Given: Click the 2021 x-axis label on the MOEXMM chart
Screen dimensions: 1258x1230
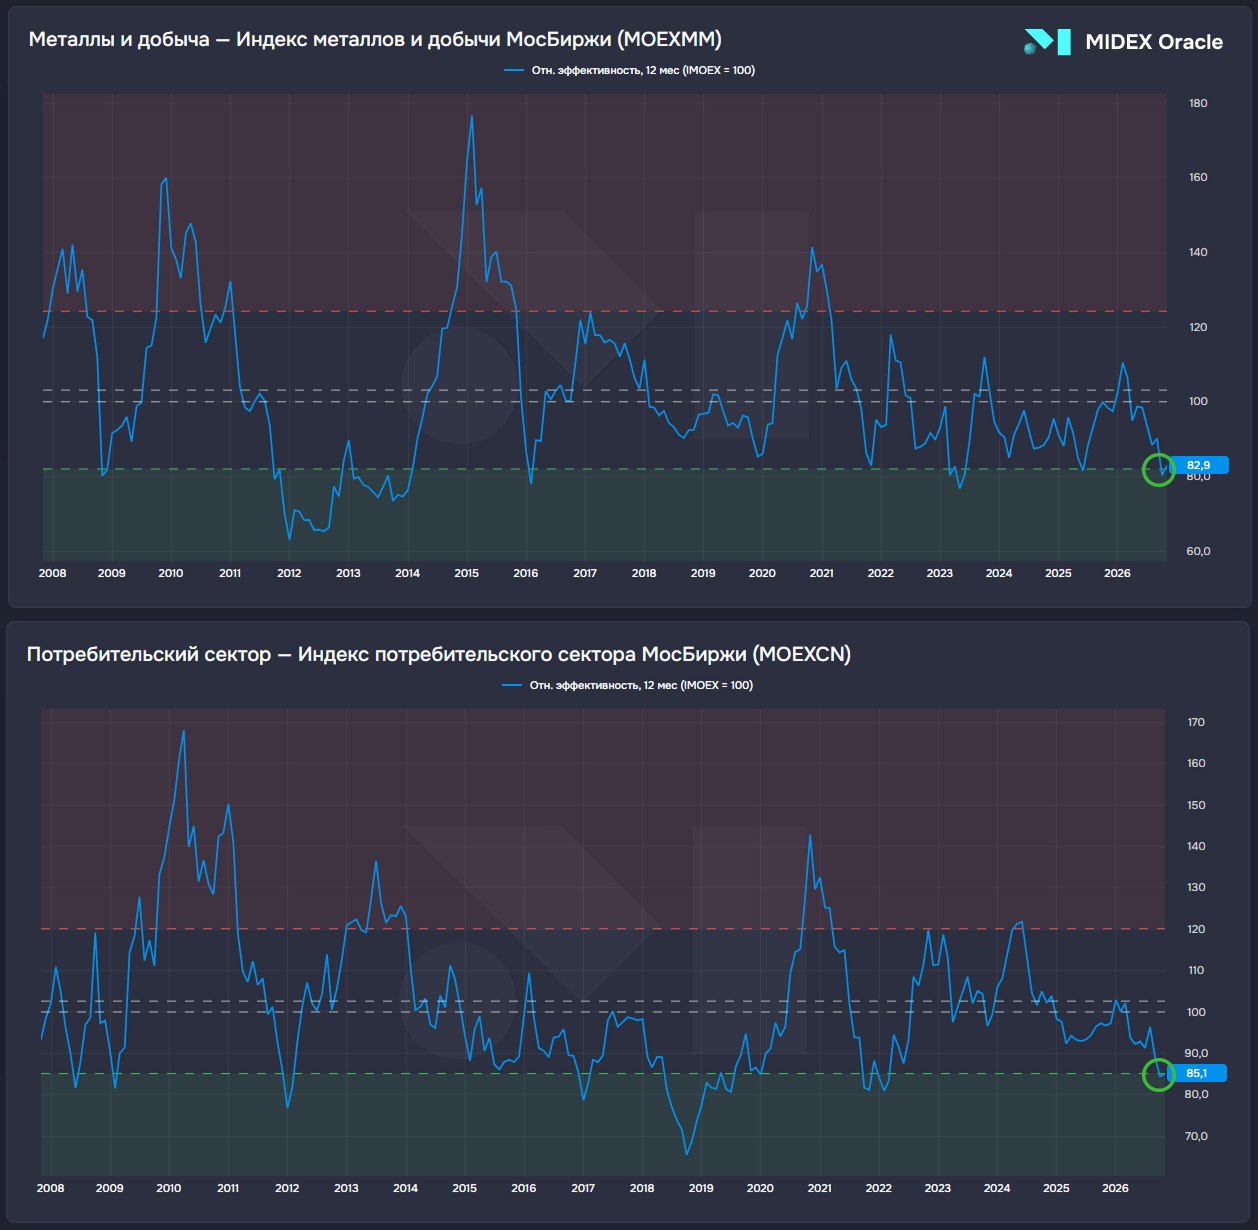Looking at the screenshot, I should click(x=821, y=573).
